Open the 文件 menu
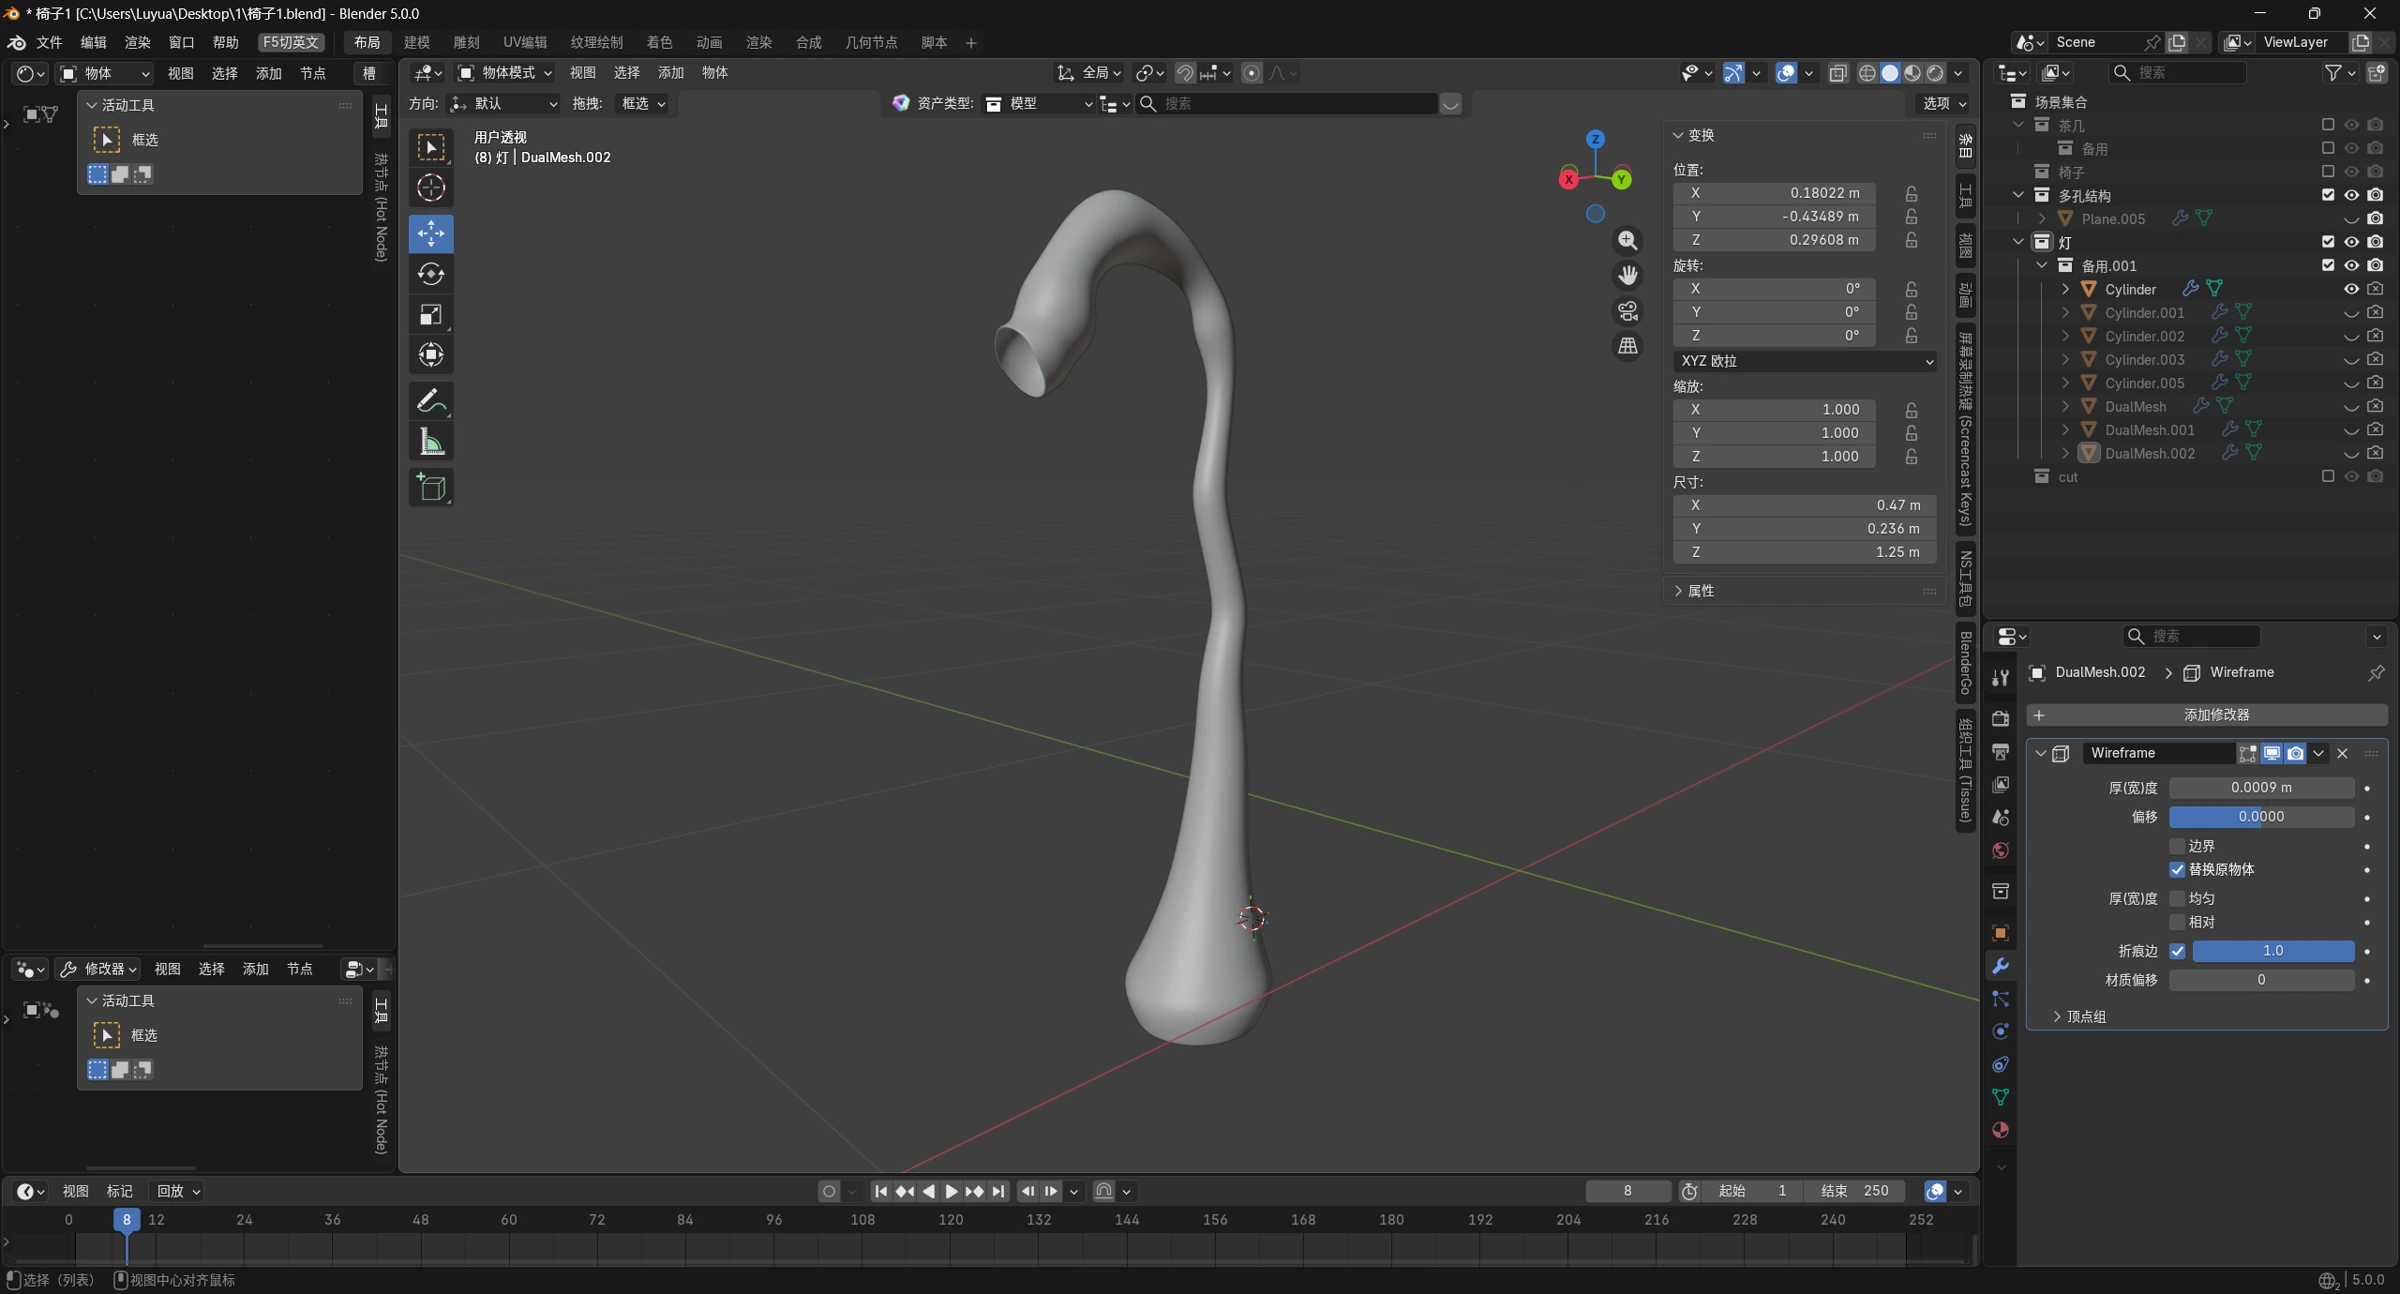This screenshot has height=1294, width=2400. 49,42
